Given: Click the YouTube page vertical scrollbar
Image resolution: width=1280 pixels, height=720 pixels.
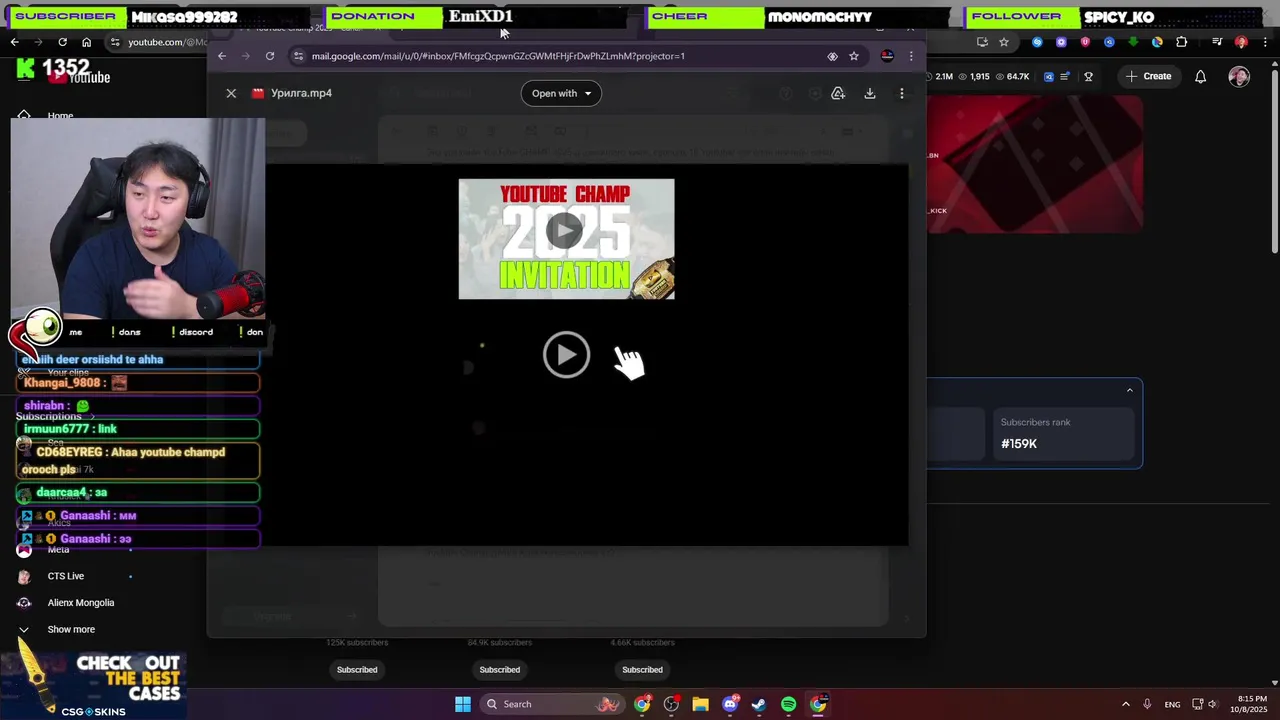Looking at the screenshot, I should click(1274, 160).
